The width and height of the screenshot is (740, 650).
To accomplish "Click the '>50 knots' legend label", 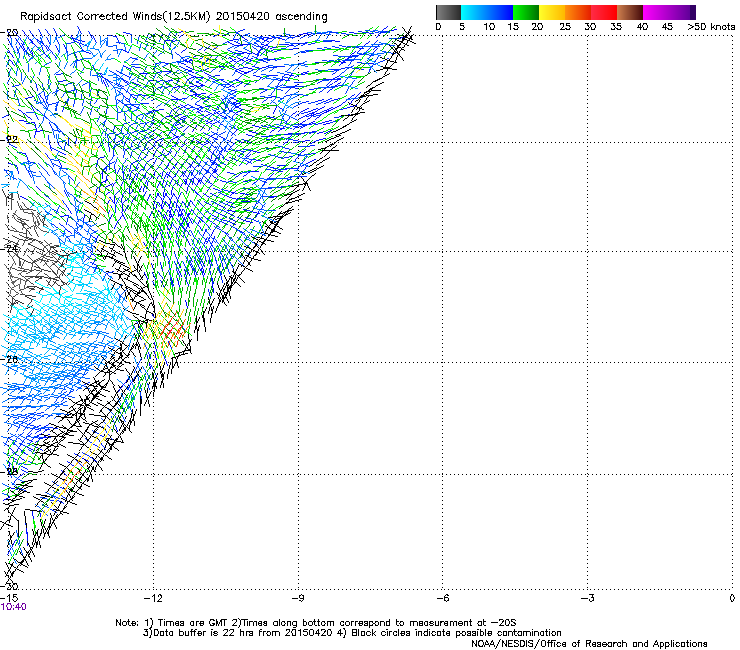I will [x=711, y=27].
